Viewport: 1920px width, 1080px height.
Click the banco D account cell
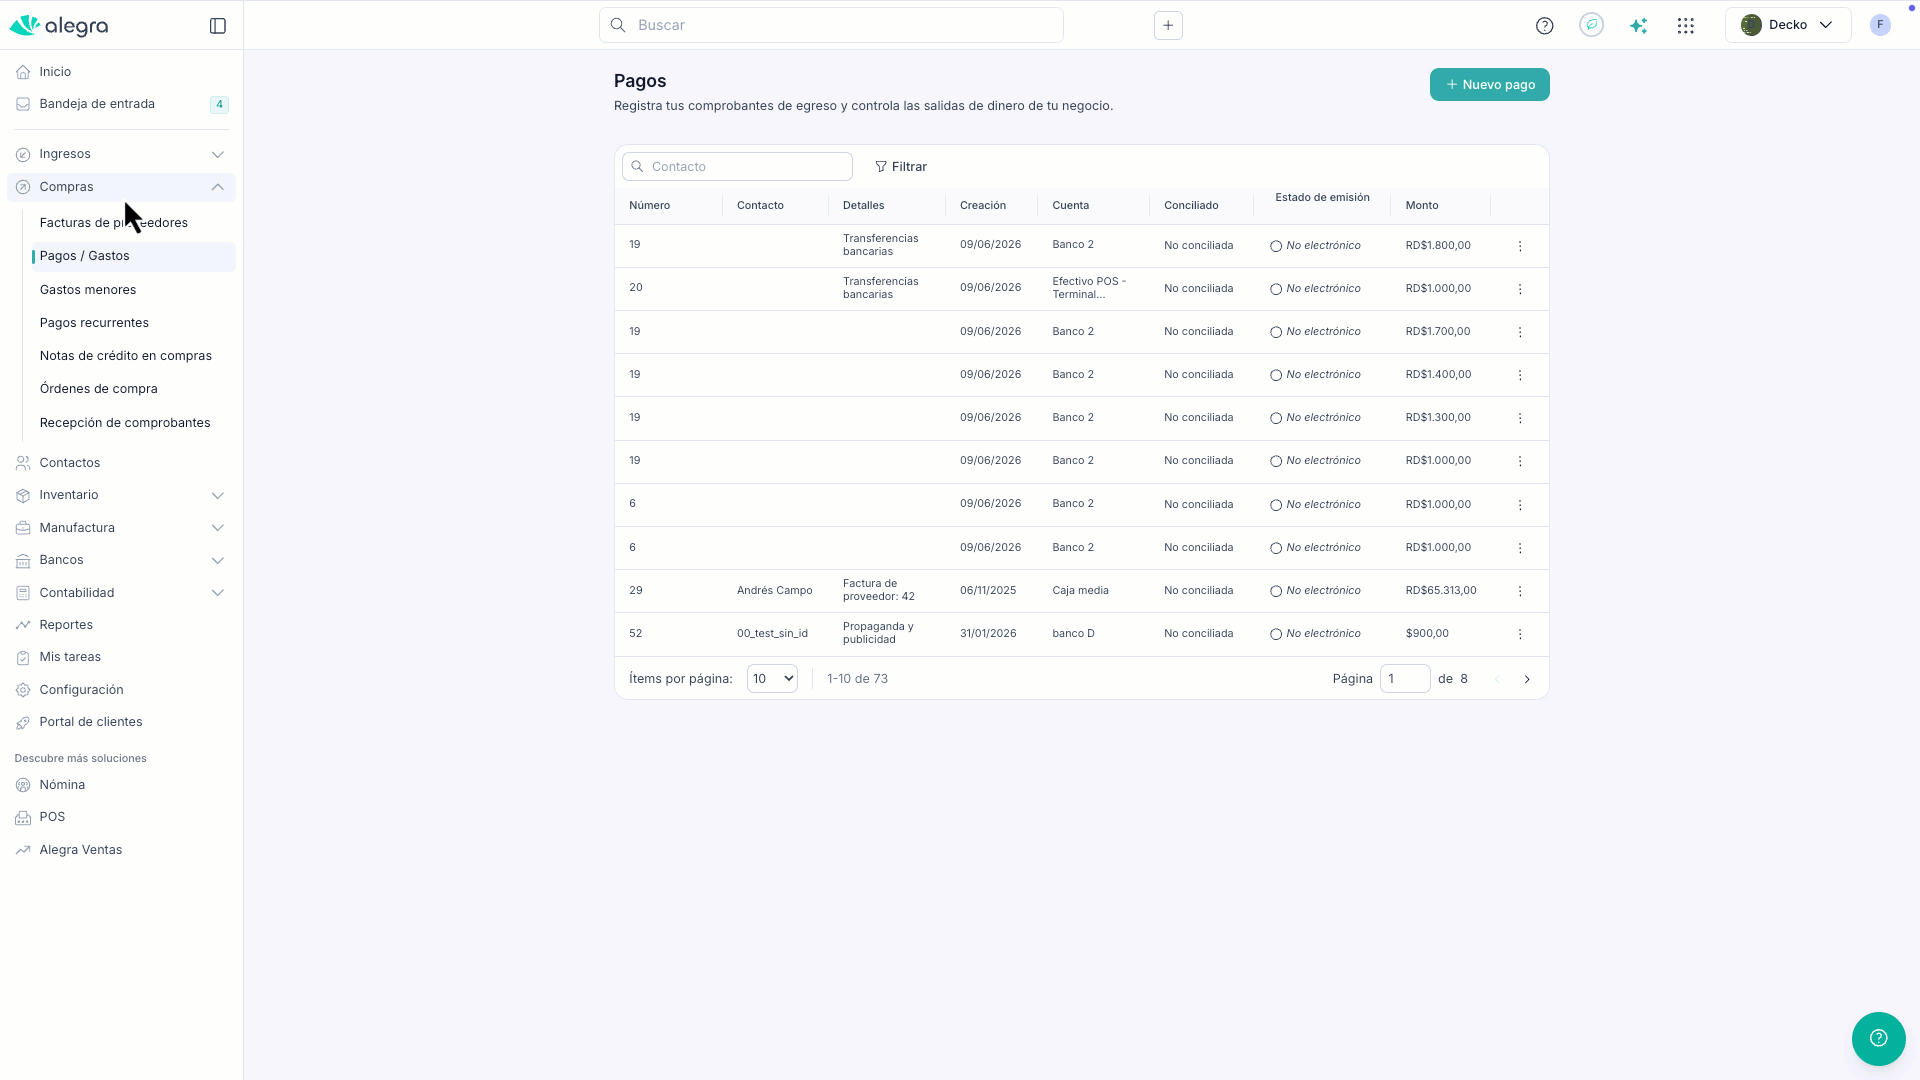pos(1073,634)
